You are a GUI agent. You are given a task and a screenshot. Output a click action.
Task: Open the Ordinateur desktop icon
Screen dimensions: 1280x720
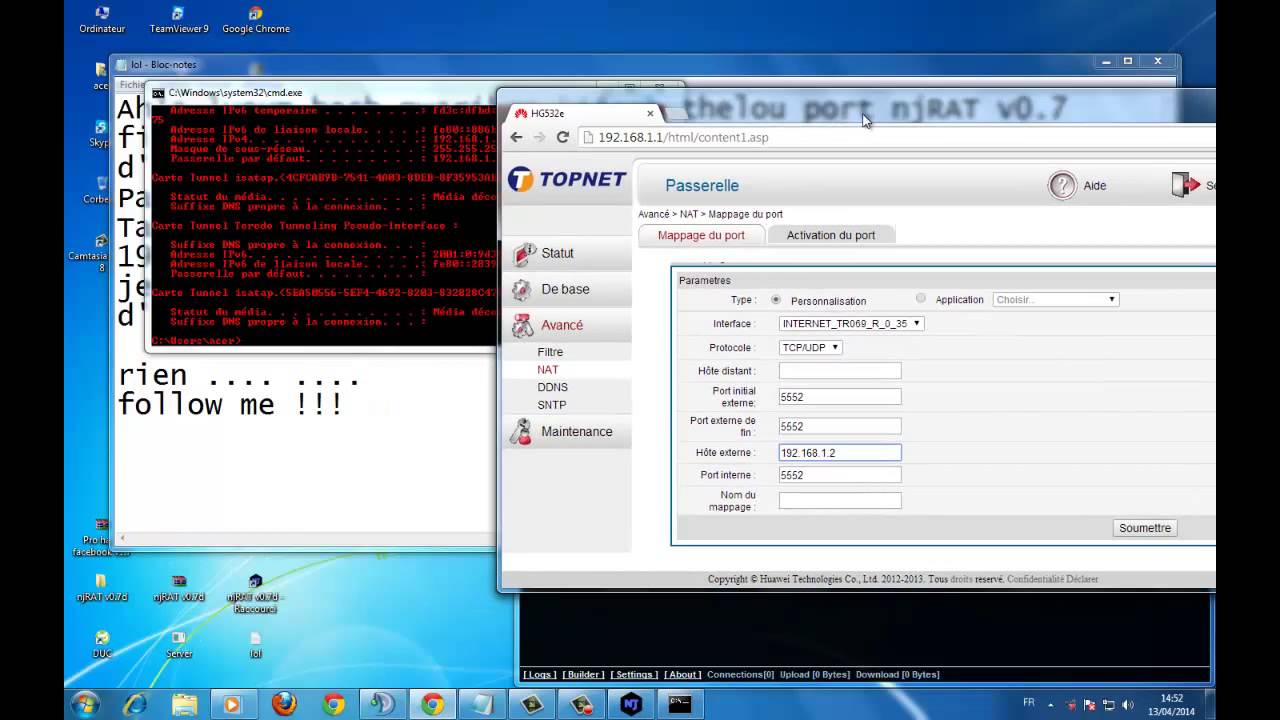tap(102, 20)
